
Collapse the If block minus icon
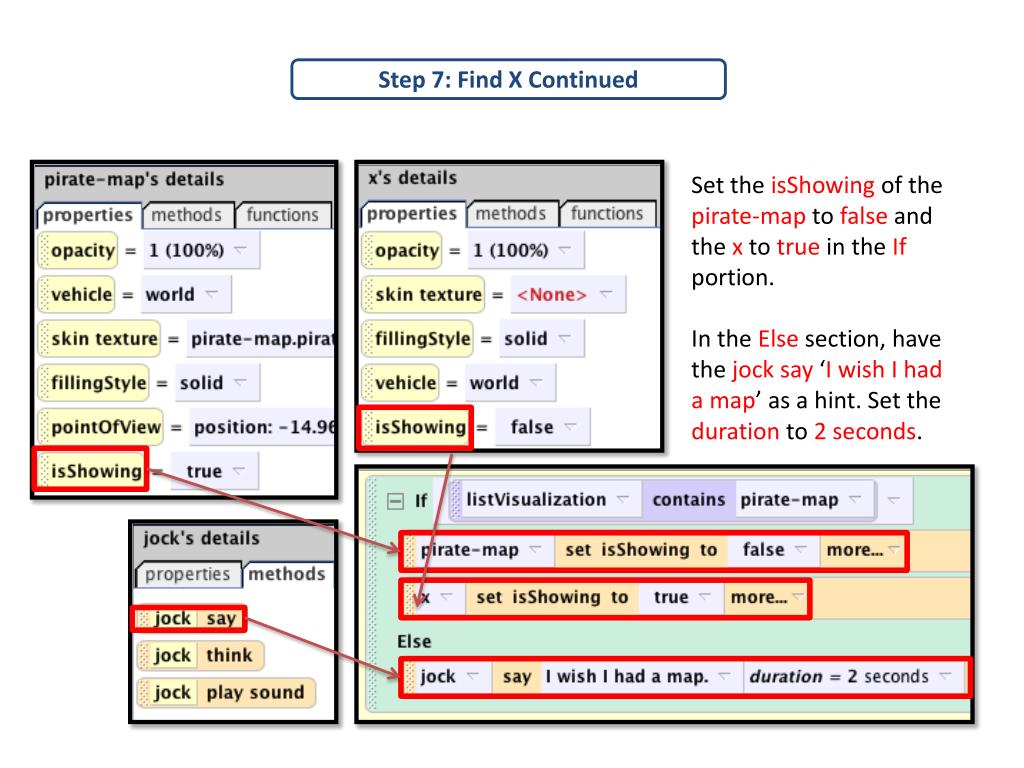(395, 501)
